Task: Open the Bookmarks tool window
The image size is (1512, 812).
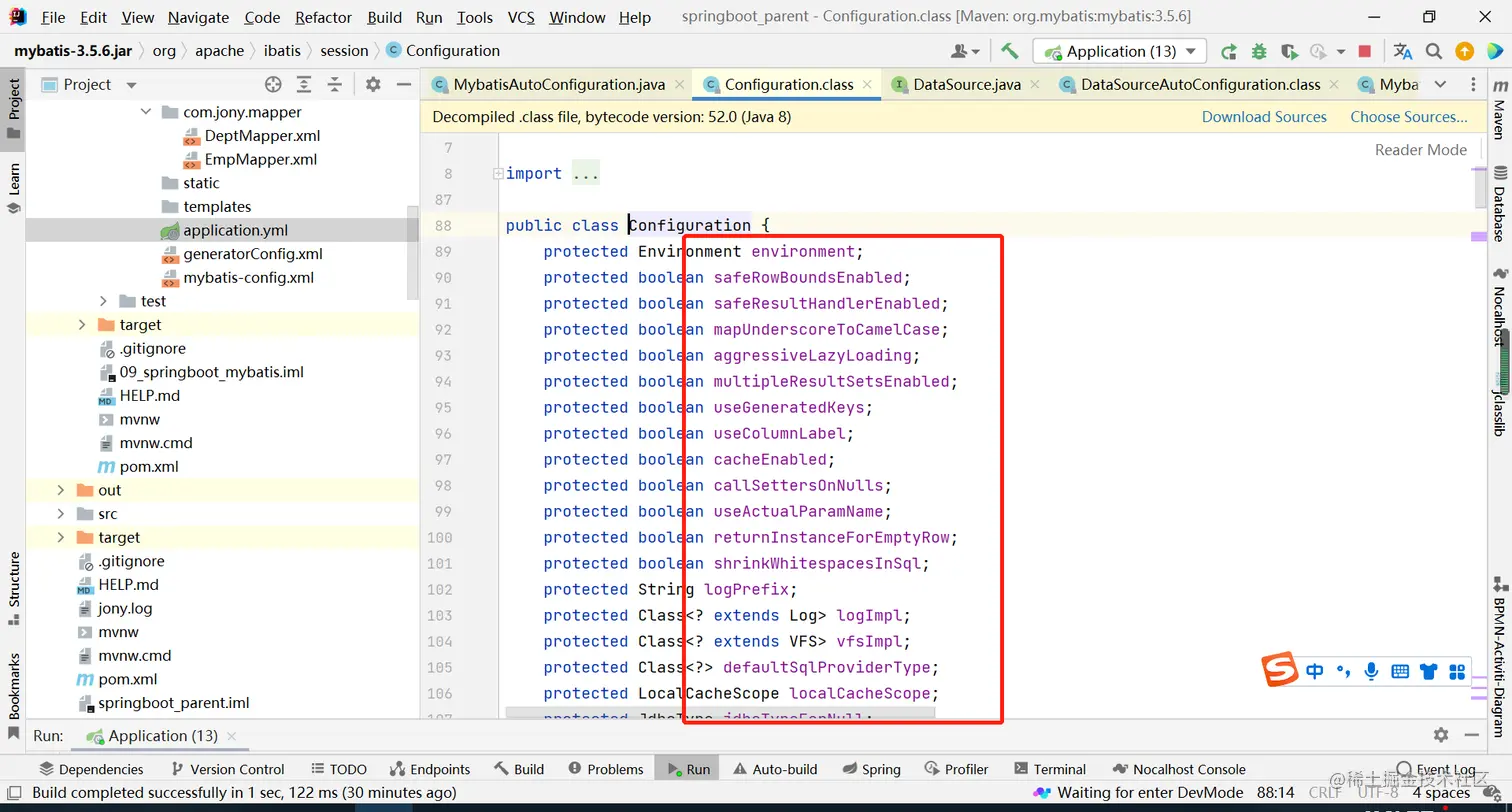Action: pos(14,695)
